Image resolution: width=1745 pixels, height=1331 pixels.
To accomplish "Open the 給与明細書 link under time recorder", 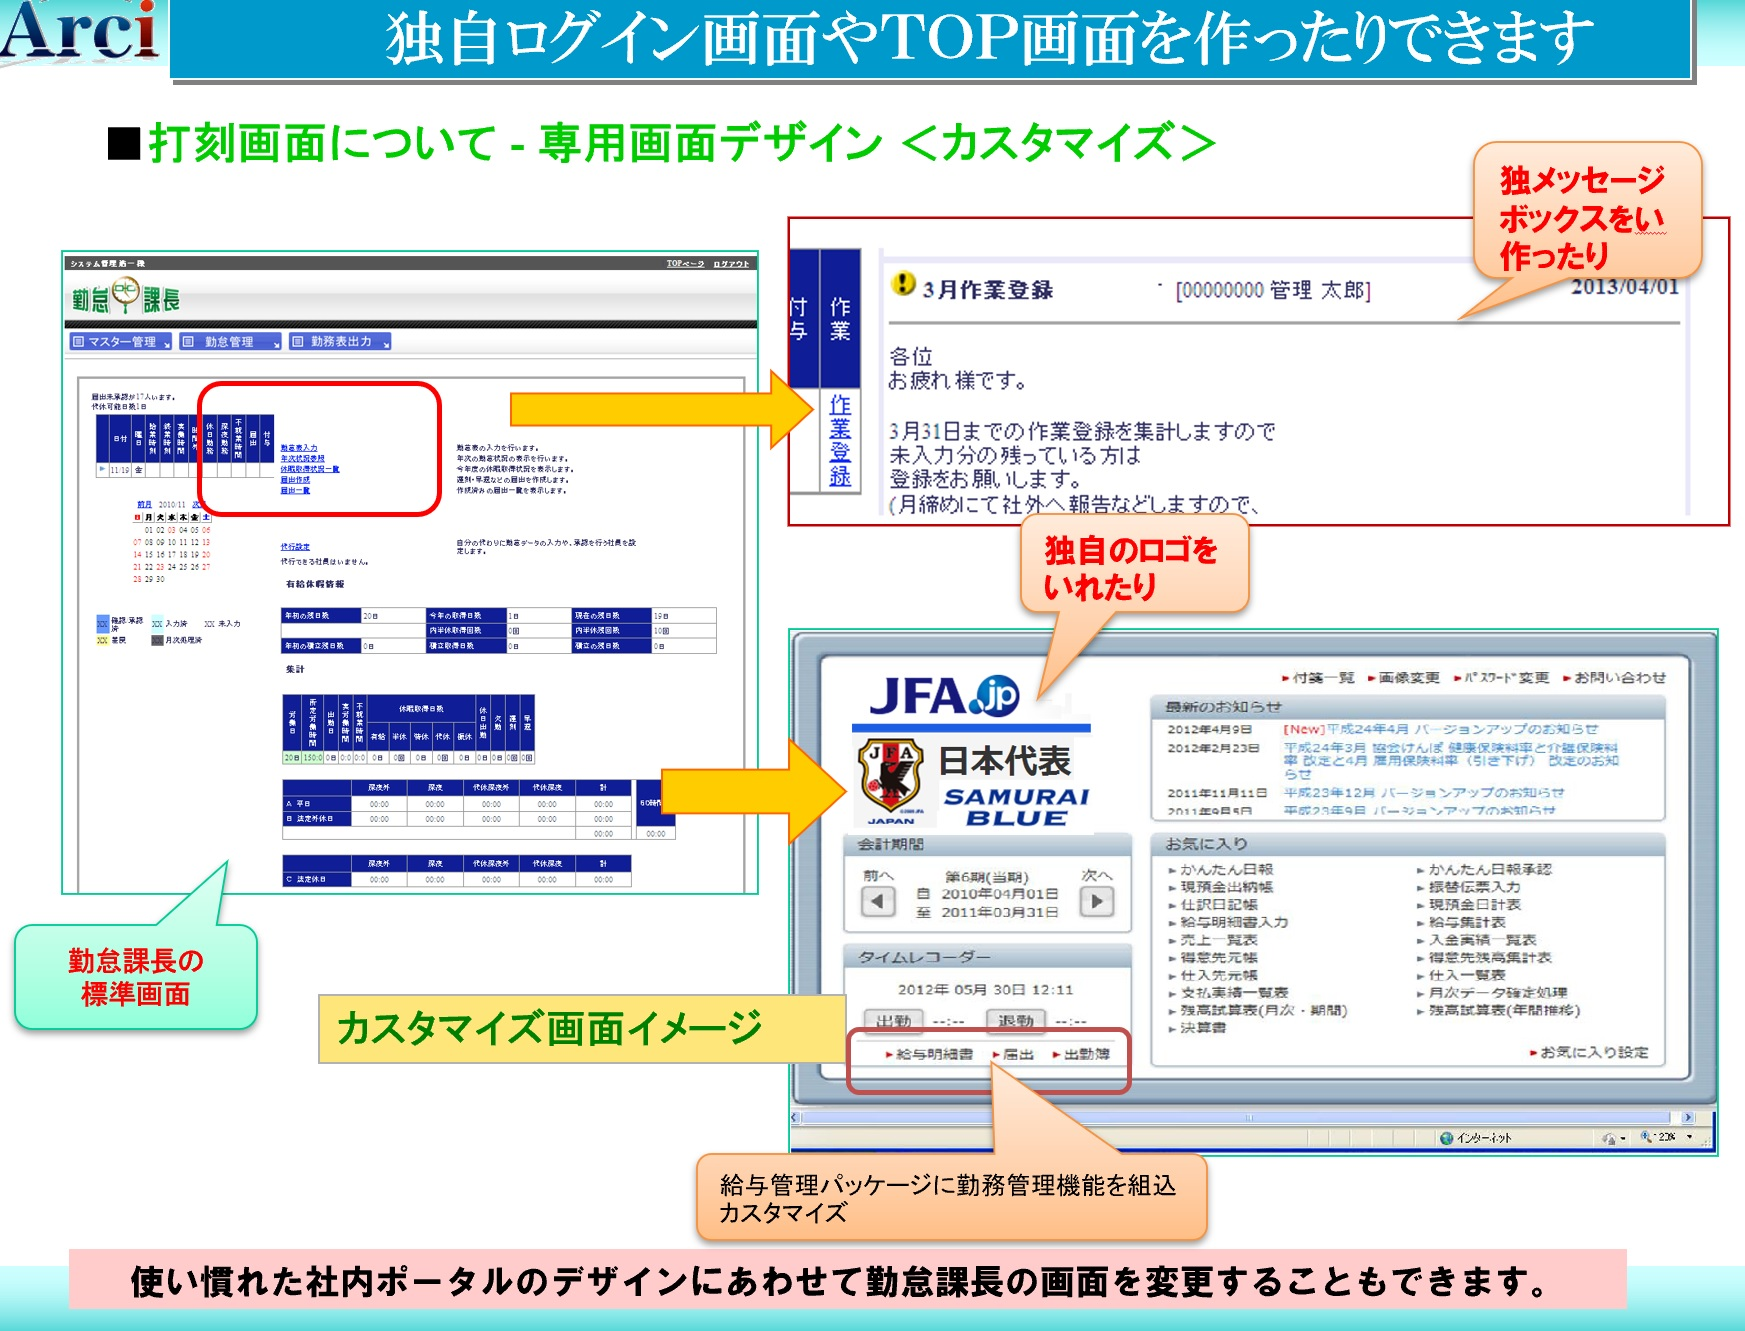I will pyautogui.click(x=932, y=1054).
